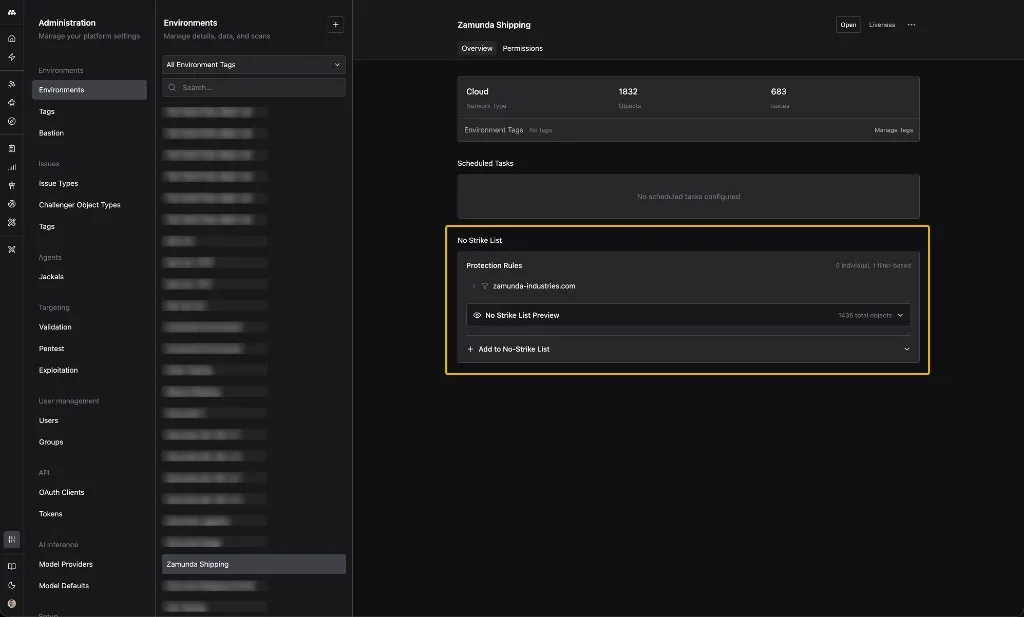Click the No Strike List Preview label
1024x617 pixels.
click(522, 315)
